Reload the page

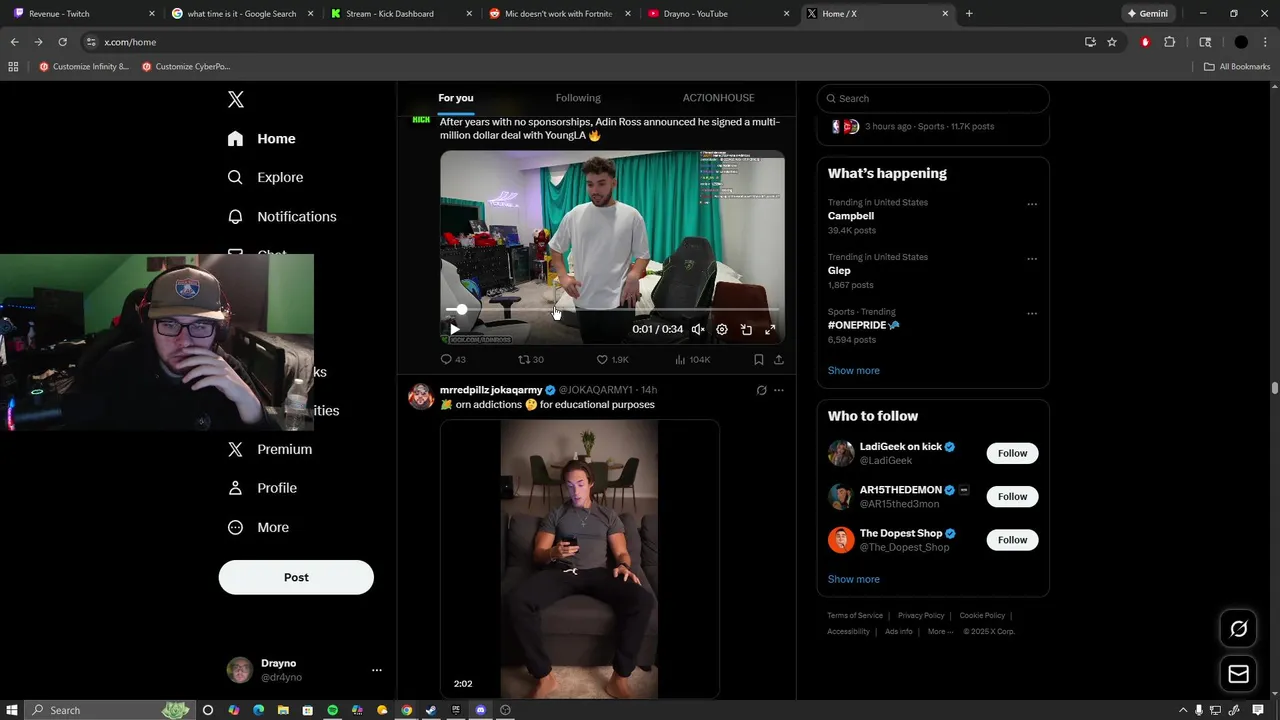click(62, 42)
